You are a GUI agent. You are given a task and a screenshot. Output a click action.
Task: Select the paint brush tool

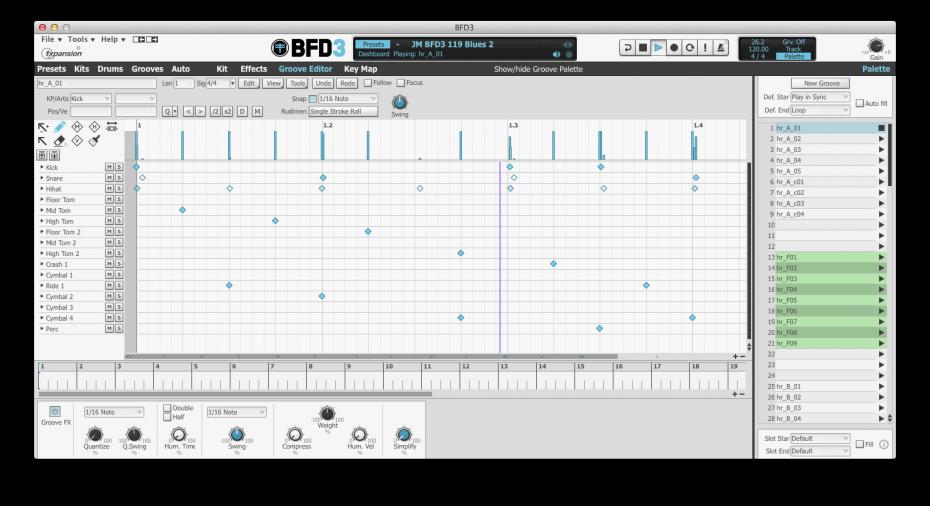tap(94, 141)
